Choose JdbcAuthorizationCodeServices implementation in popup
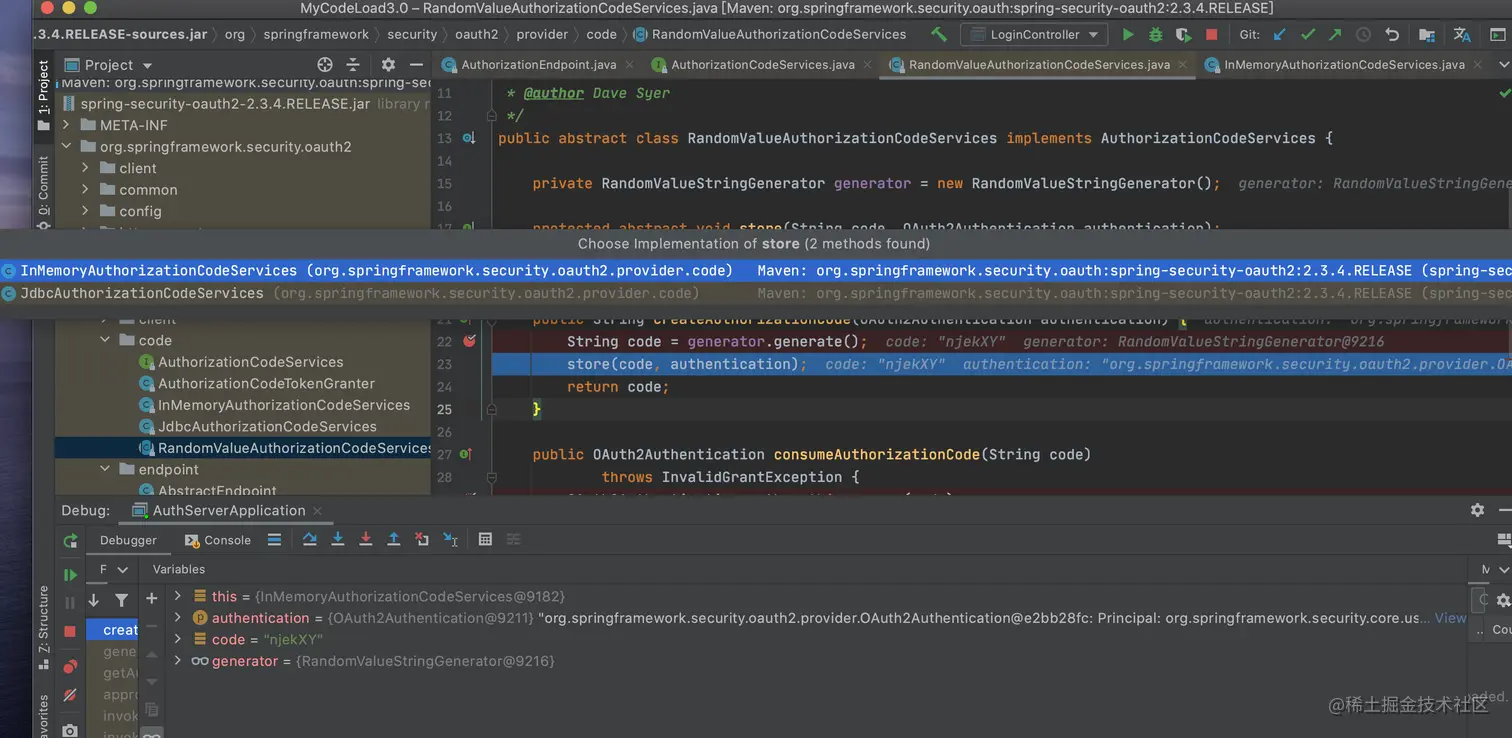This screenshot has width=1512, height=738. coord(756,293)
